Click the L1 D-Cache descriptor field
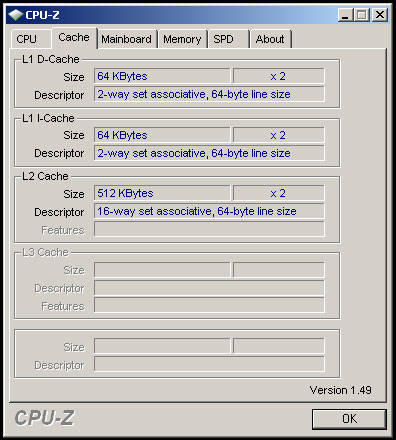Viewport: 396px width, 440px height. point(209,94)
